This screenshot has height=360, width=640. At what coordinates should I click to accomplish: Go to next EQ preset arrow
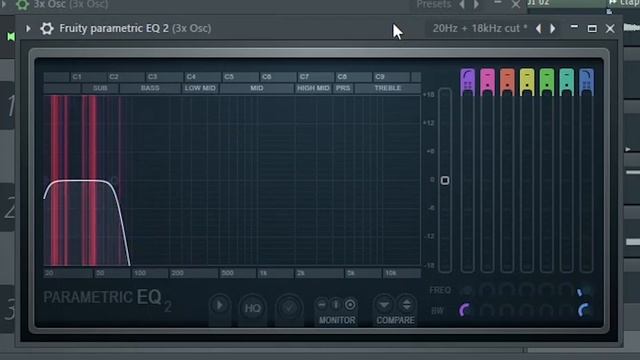click(x=553, y=29)
